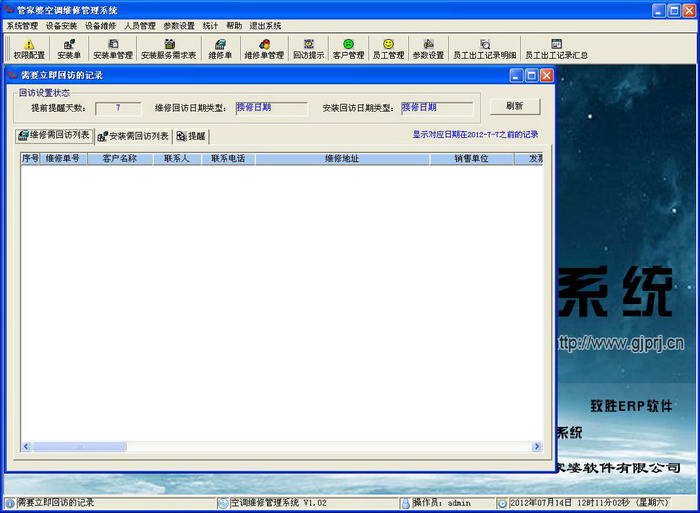Screen dimensions: 700x513
Task: Open the 设备安装 menu
Action: pyautogui.click(x=62, y=26)
